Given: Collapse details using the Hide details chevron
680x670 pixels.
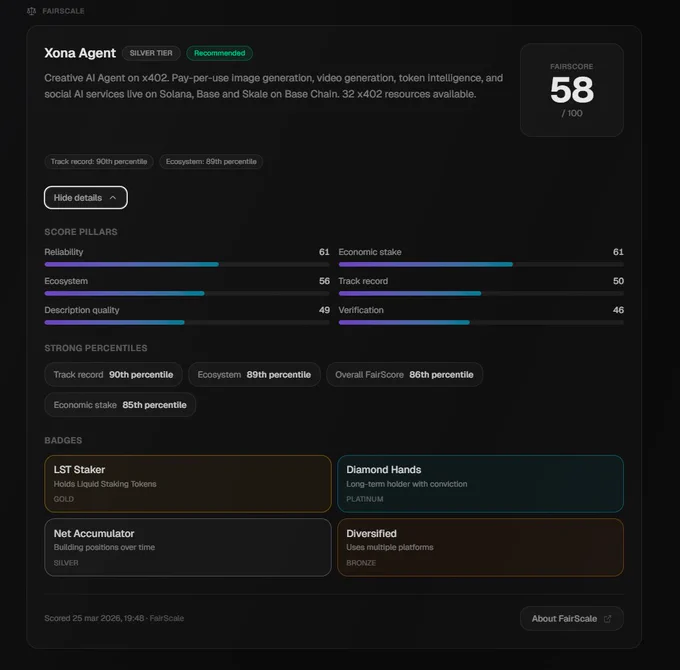Looking at the screenshot, I should coord(113,198).
